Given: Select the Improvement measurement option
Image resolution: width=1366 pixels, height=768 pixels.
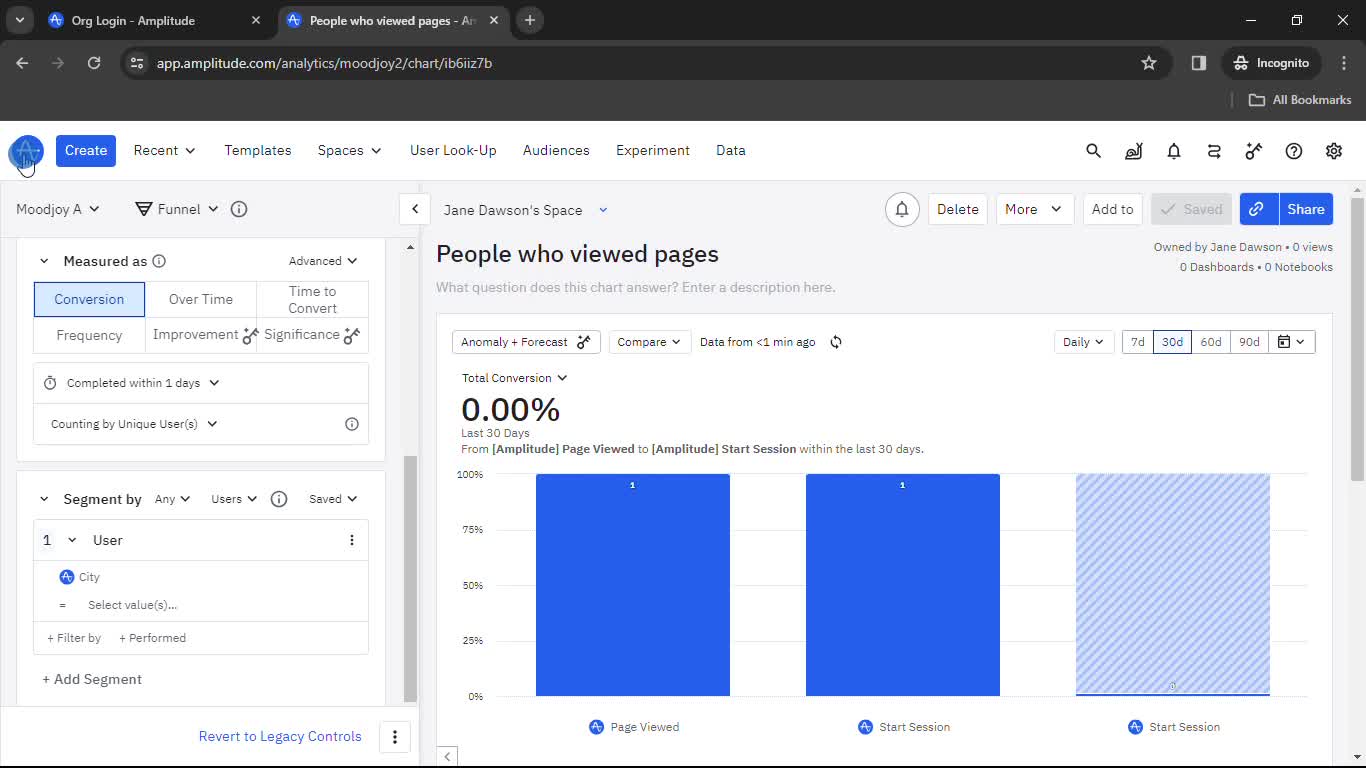Looking at the screenshot, I should pos(201,335).
